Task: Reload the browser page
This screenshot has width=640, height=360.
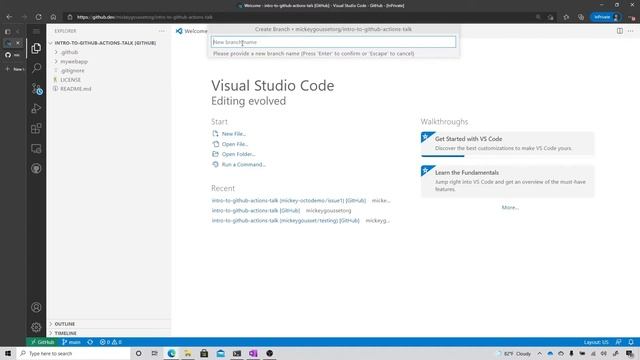Action: point(38,17)
